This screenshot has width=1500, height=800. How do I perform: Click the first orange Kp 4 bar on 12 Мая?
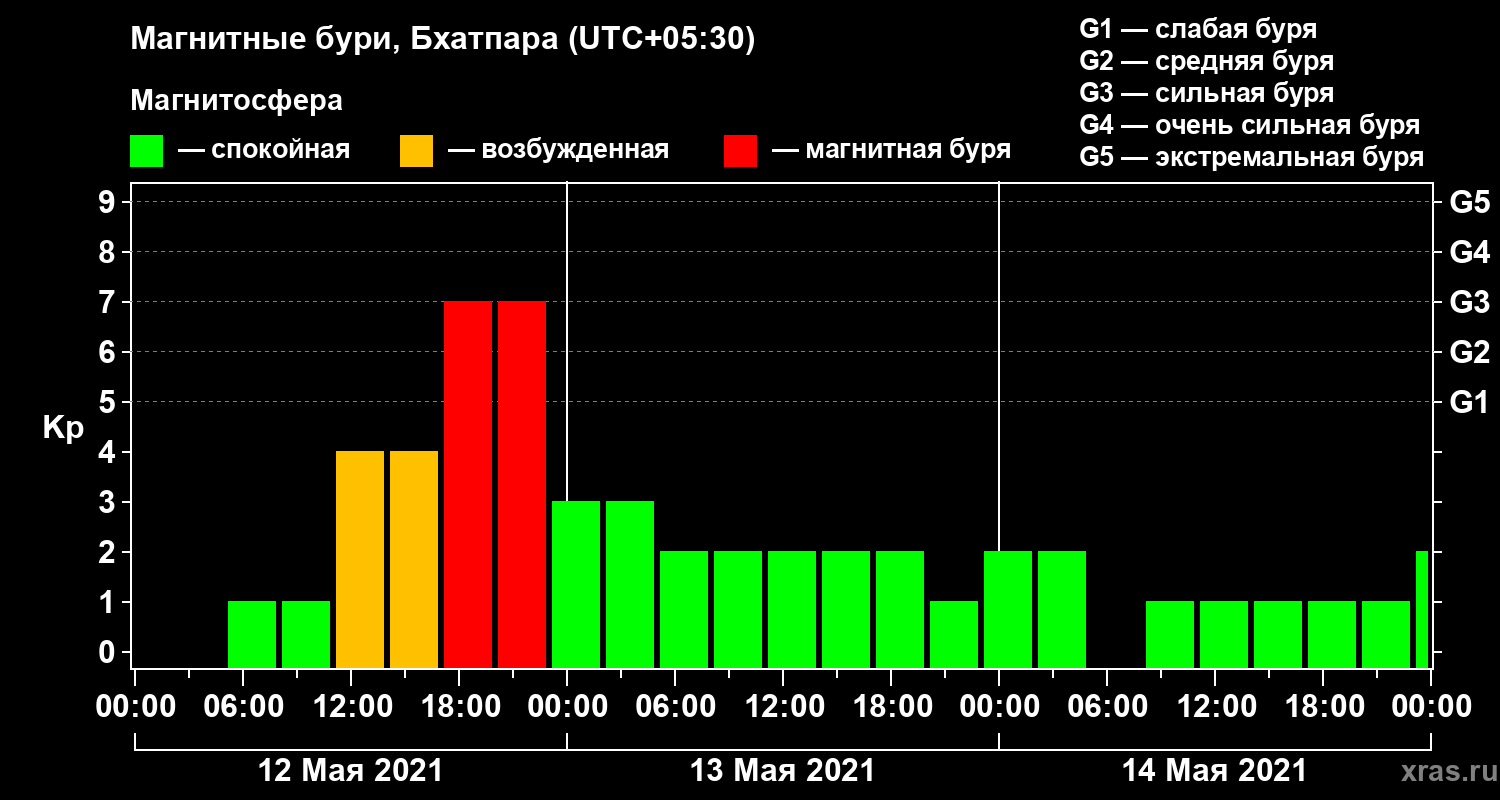(x=360, y=559)
